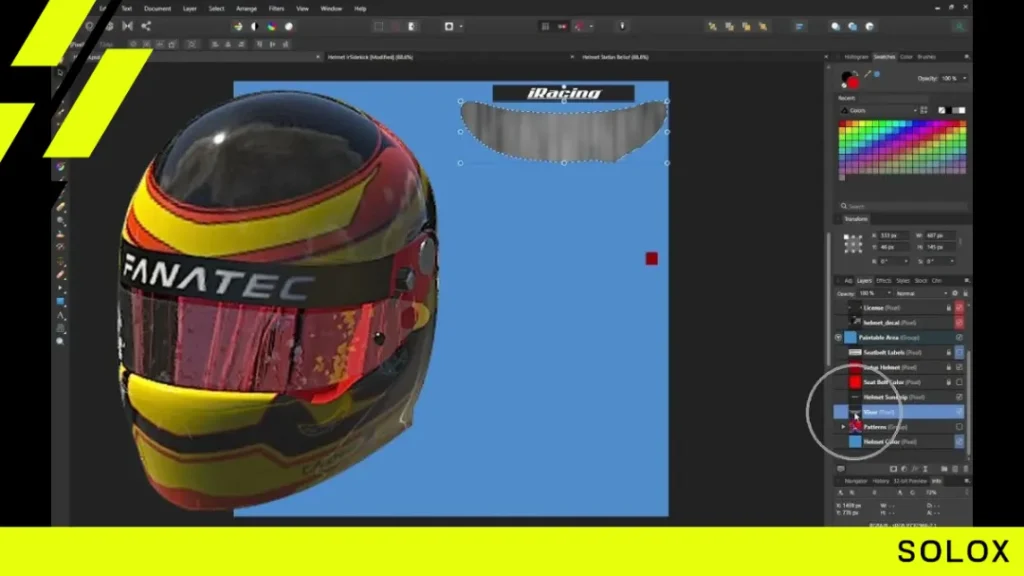Switch to the Stock panel tab
This screenshot has width=1024, height=576.
[921, 281]
